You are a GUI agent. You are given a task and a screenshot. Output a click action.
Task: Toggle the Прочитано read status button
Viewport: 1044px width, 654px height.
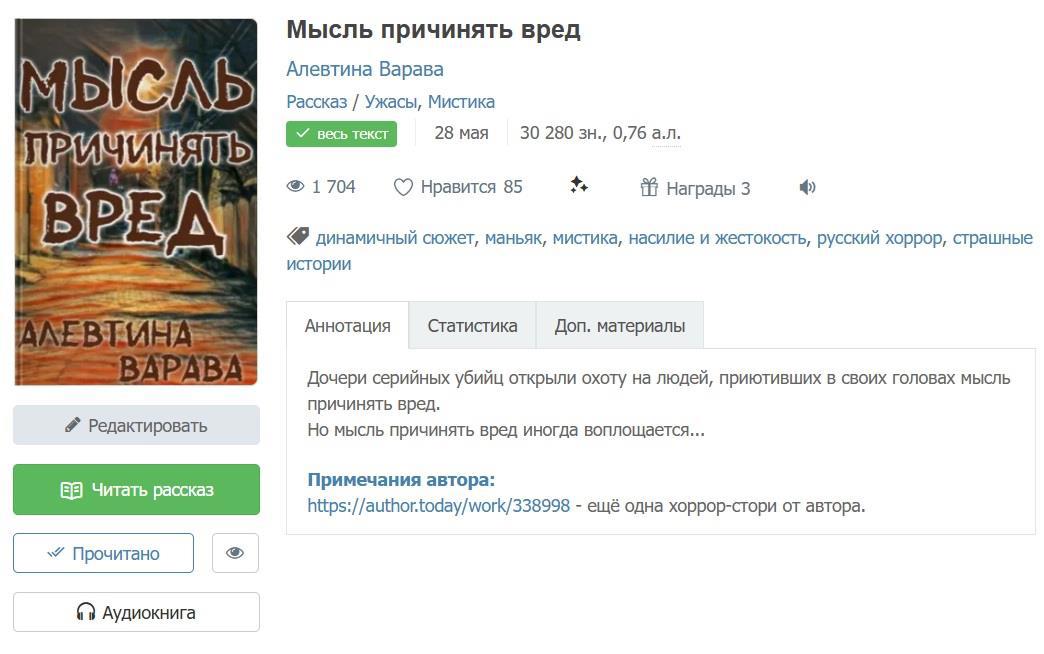[103, 553]
